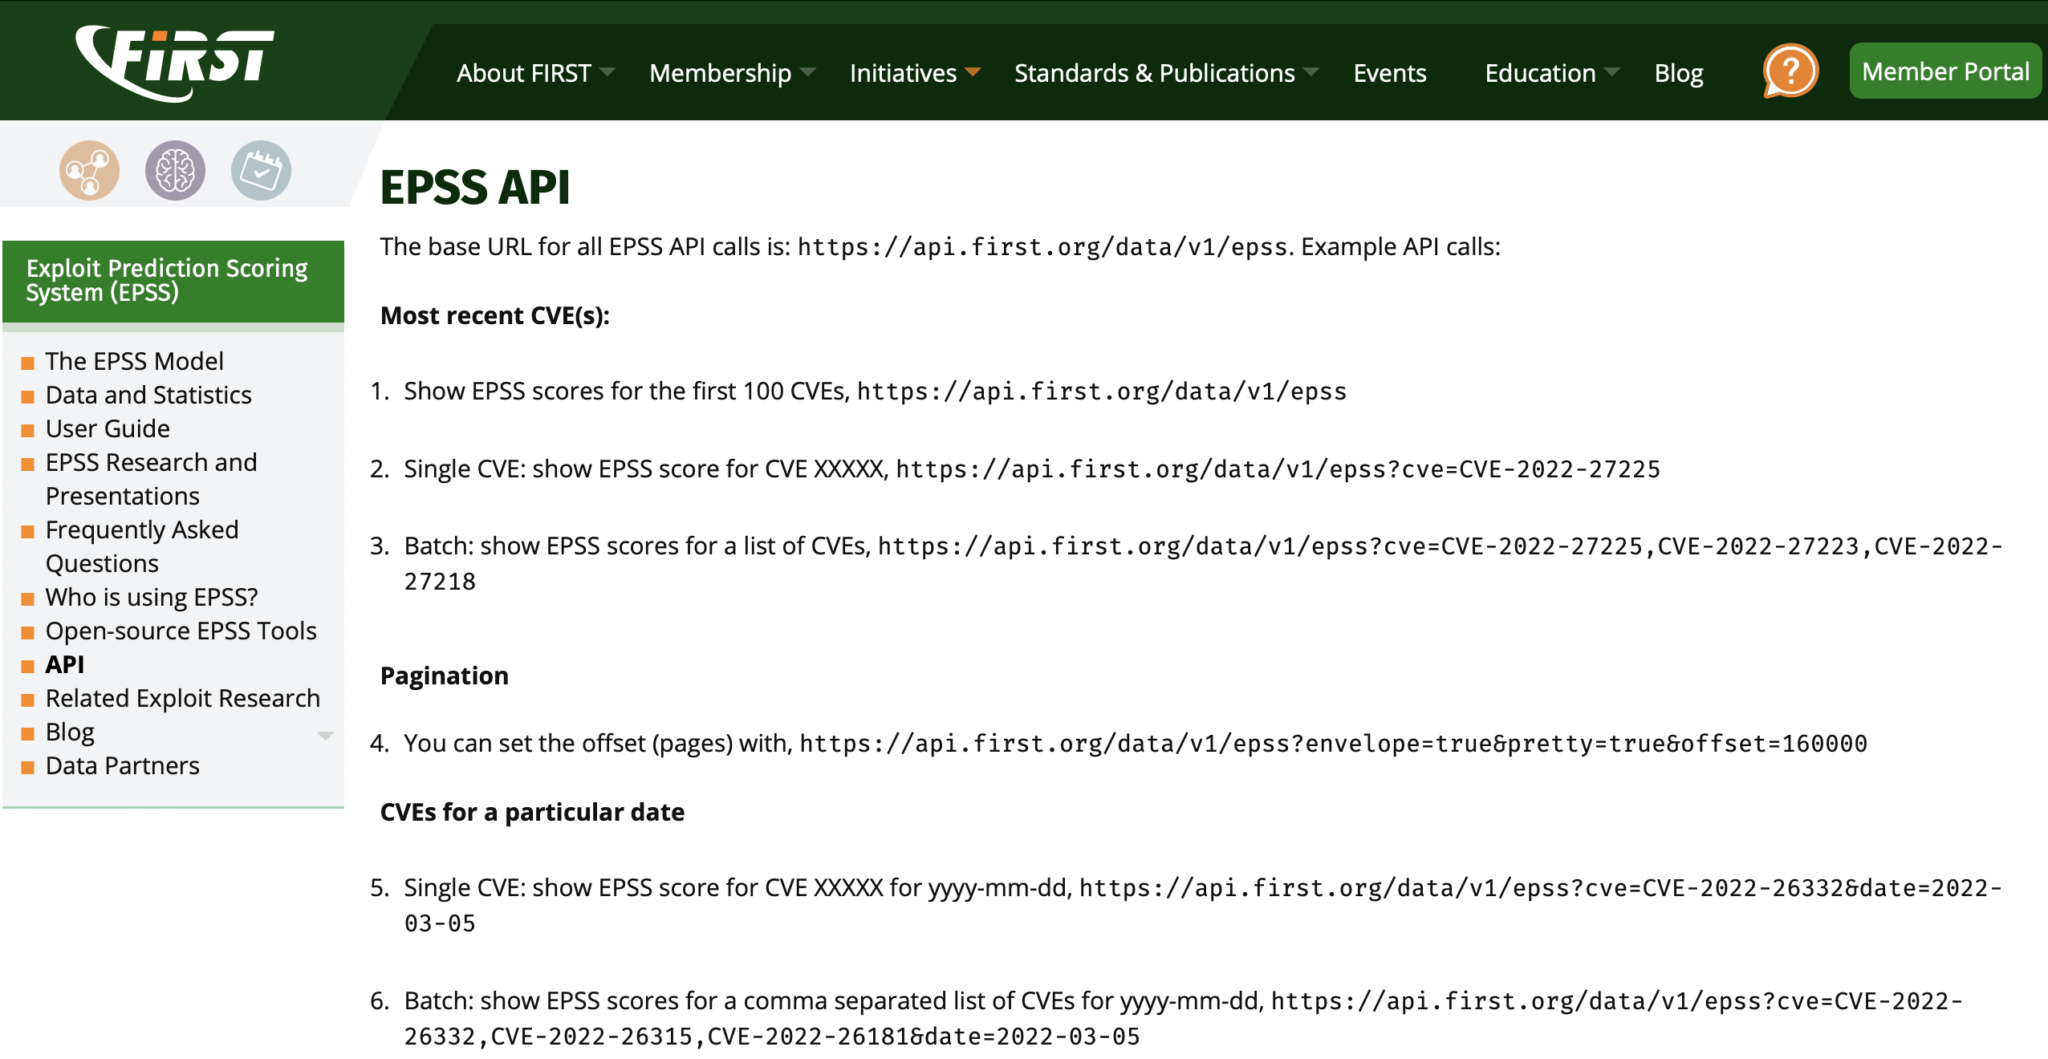The image size is (2048, 1059).
Task: Go to Data and Statistics page
Action: [148, 395]
